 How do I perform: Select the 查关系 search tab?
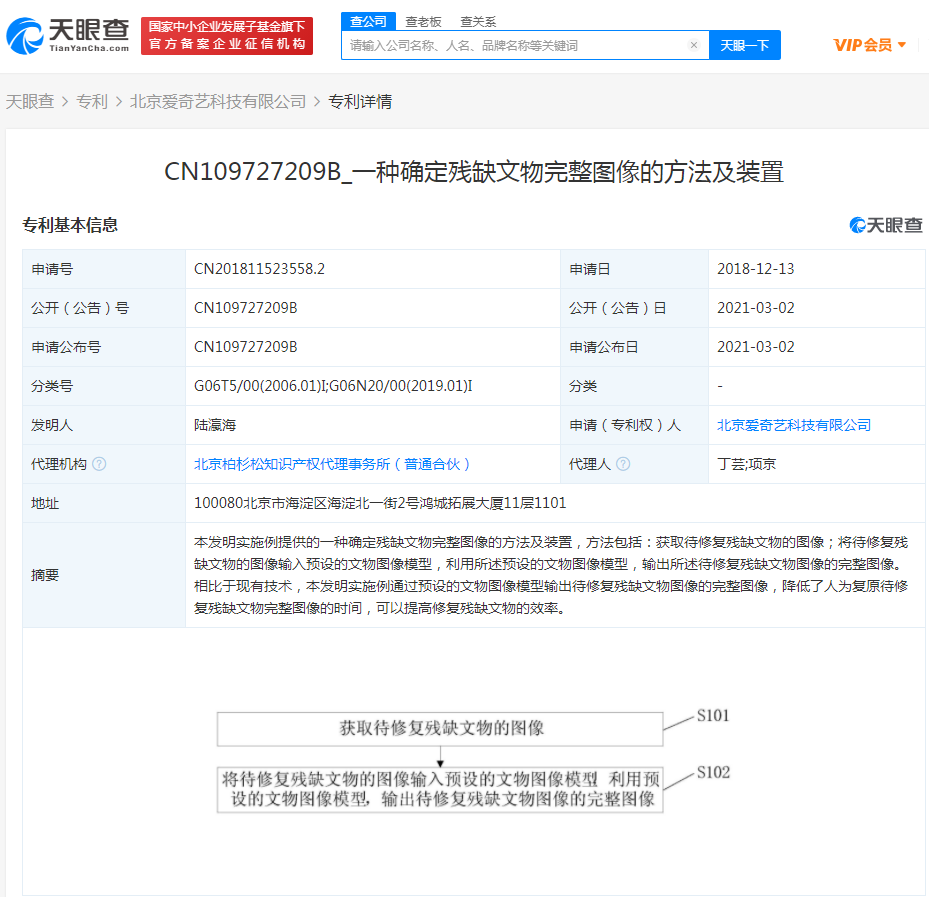coord(477,21)
